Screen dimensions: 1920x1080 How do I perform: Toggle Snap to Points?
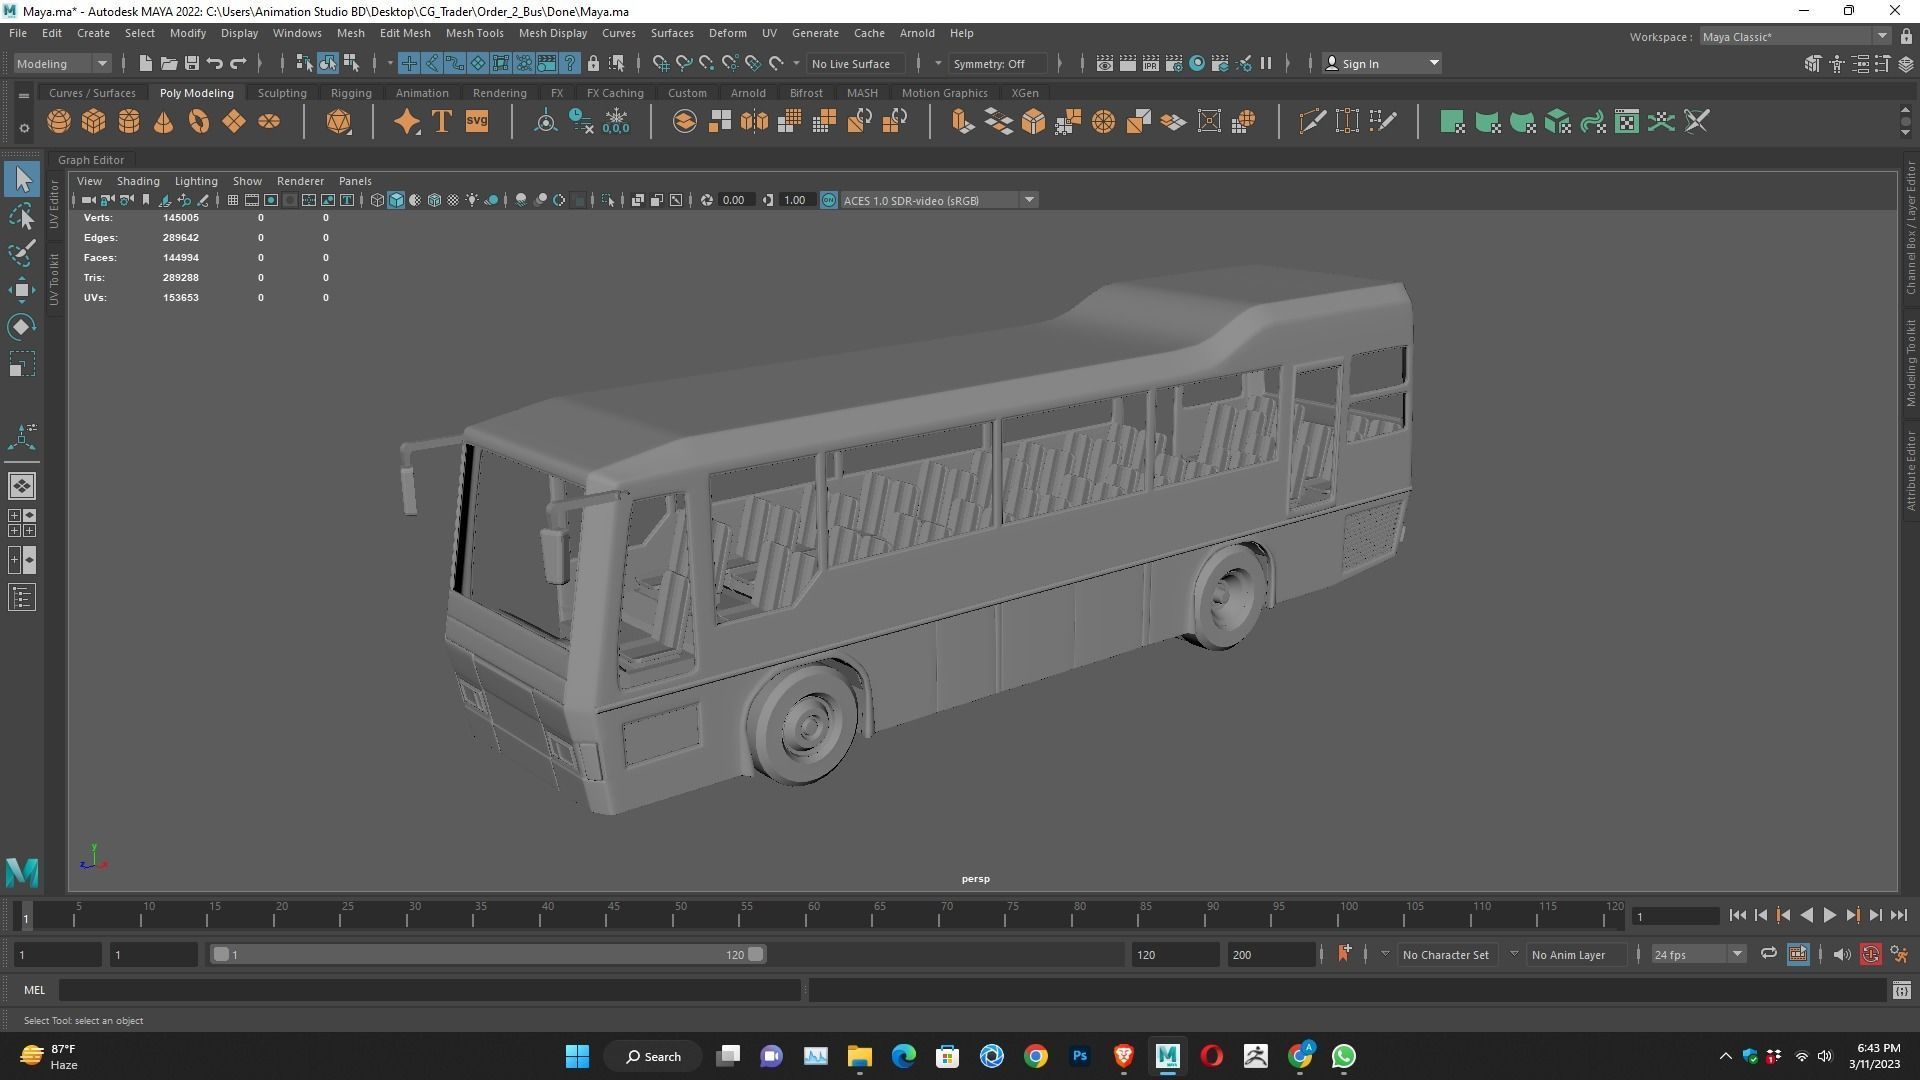point(707,63)
